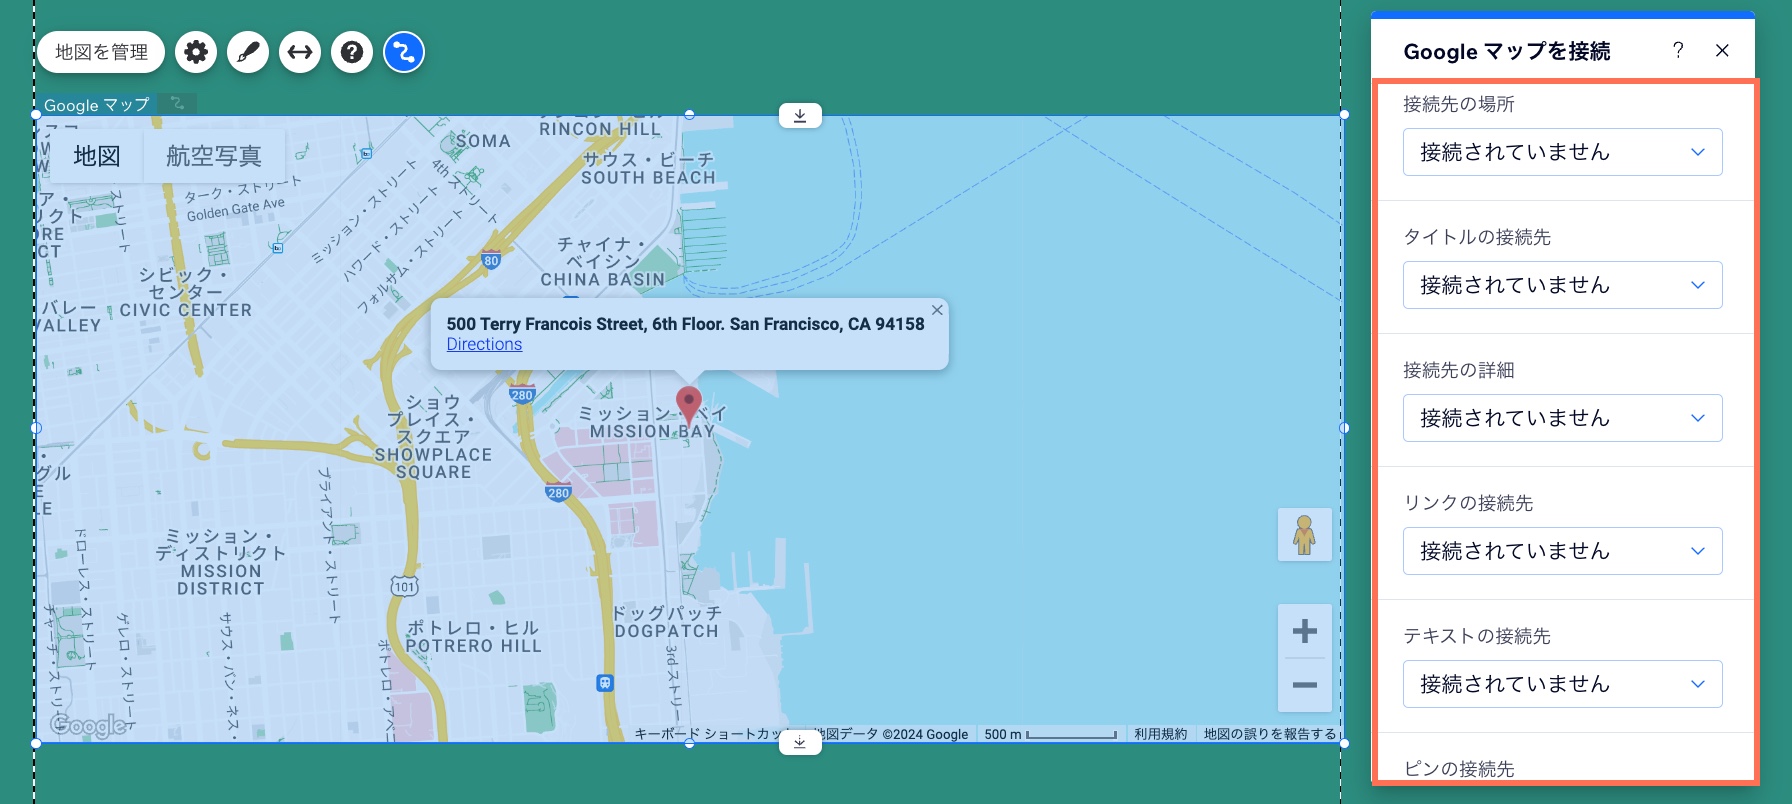1792x804 pixels.
Task: Click the stretch double-arrow icon
Action: coord(300,52)
